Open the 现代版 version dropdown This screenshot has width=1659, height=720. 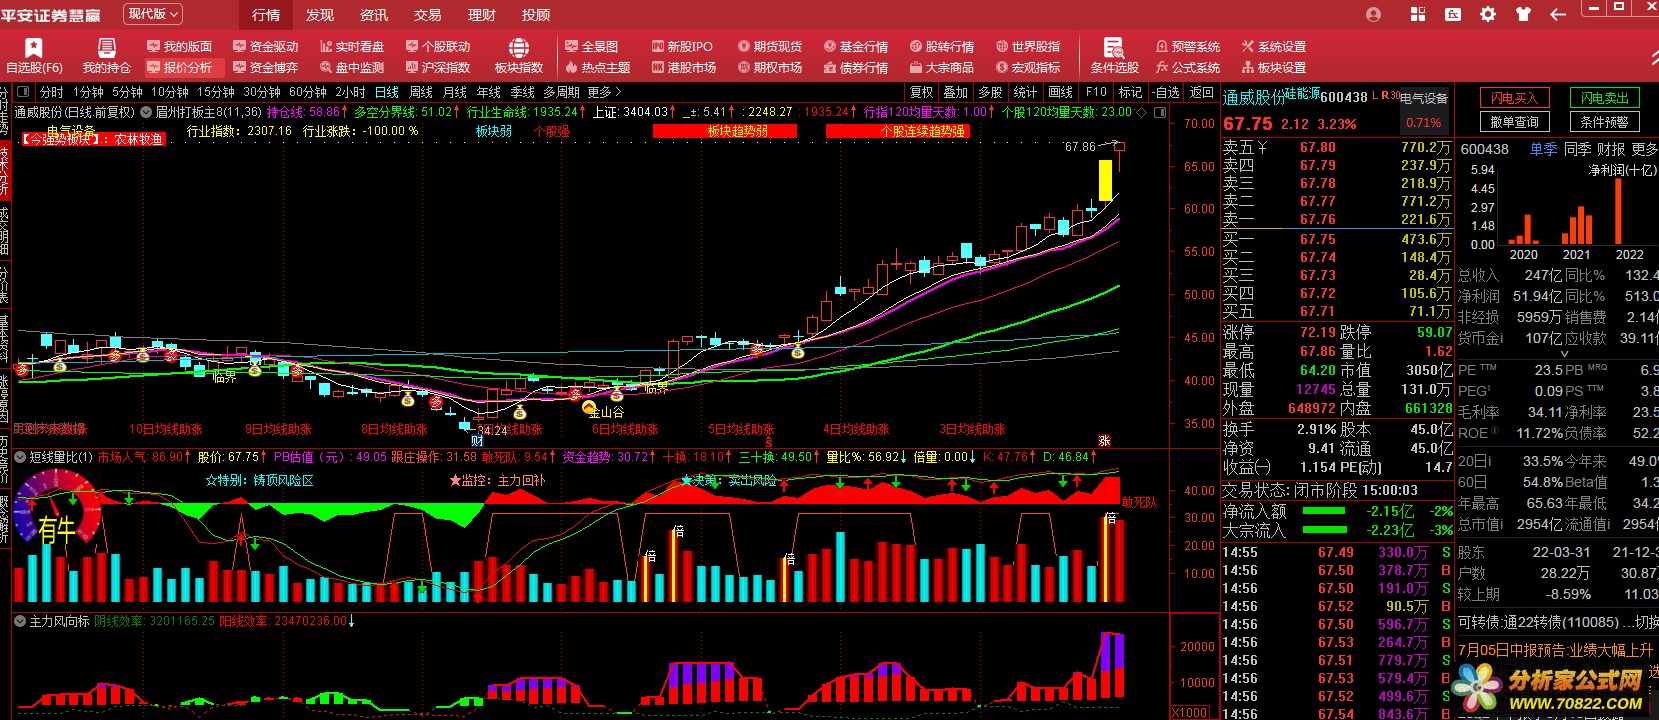(x=153, y=14)
